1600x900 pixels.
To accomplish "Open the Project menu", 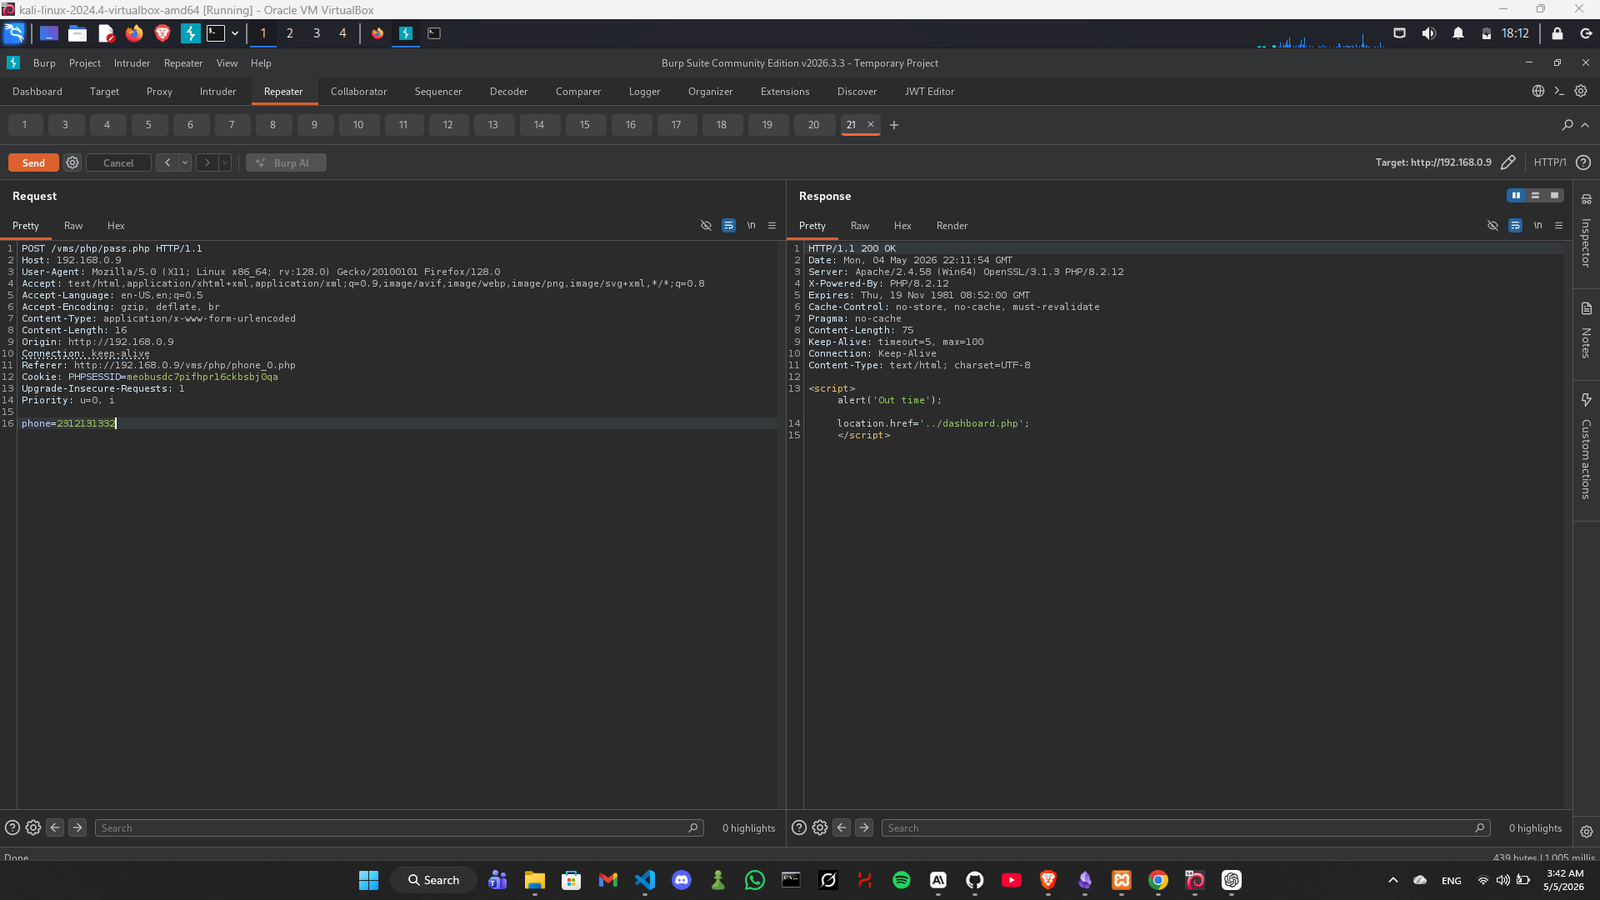I will coord(85,63).
